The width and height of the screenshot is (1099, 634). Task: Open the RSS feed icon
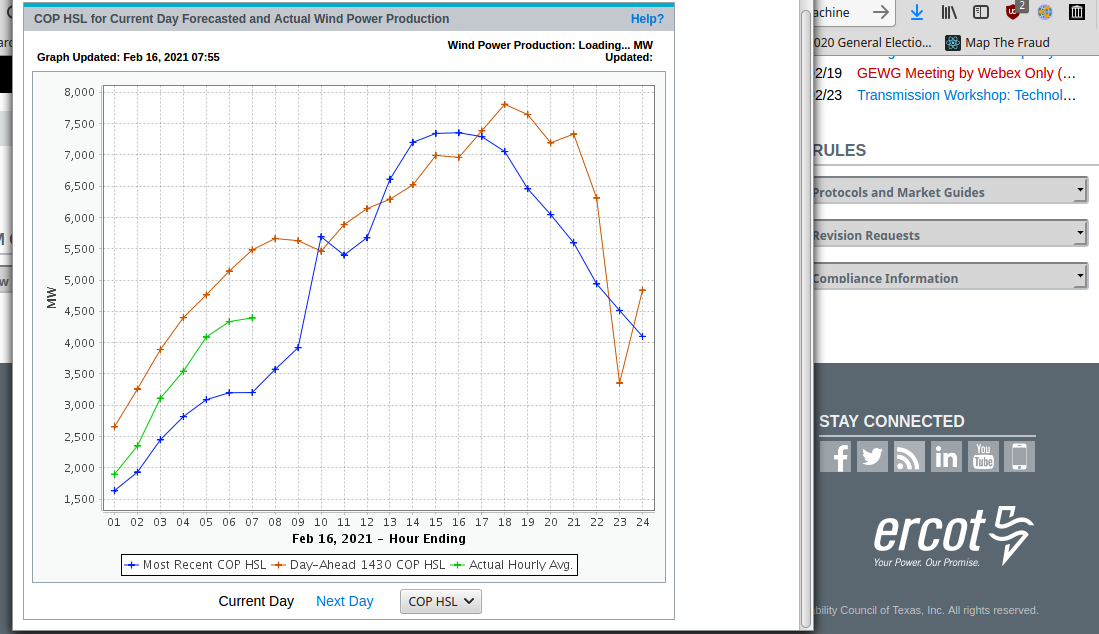(909, 457)
